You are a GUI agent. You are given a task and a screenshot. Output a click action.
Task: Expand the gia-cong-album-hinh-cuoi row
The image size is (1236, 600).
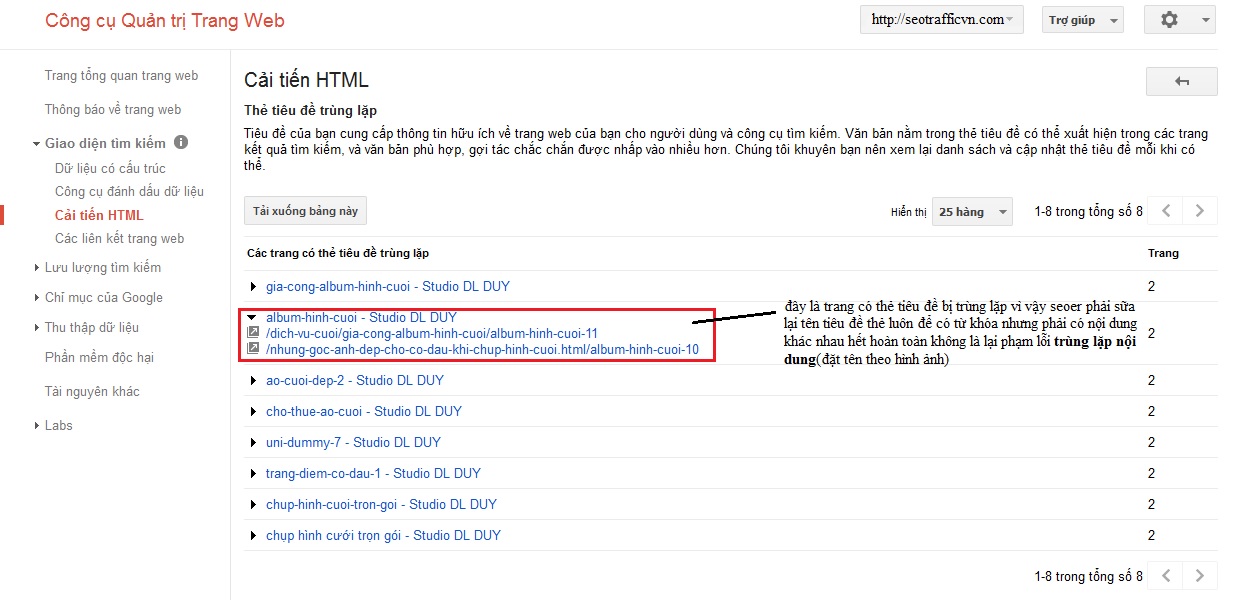[253, 287]
